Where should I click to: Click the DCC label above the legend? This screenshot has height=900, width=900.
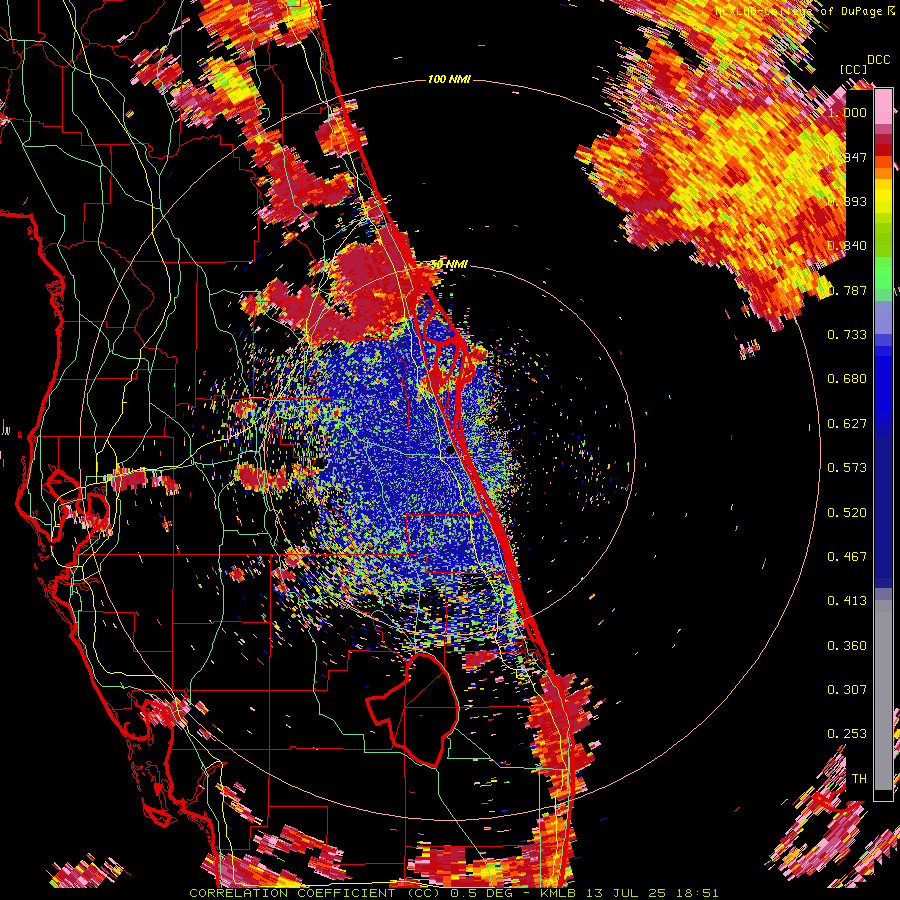coord(879,60)
